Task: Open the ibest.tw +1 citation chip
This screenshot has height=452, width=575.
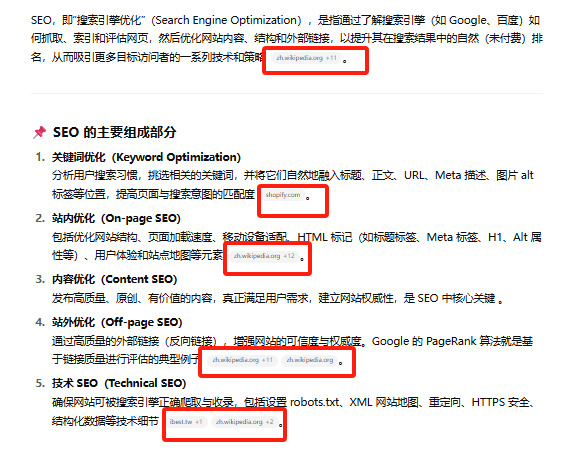Action: pos(186,422)
